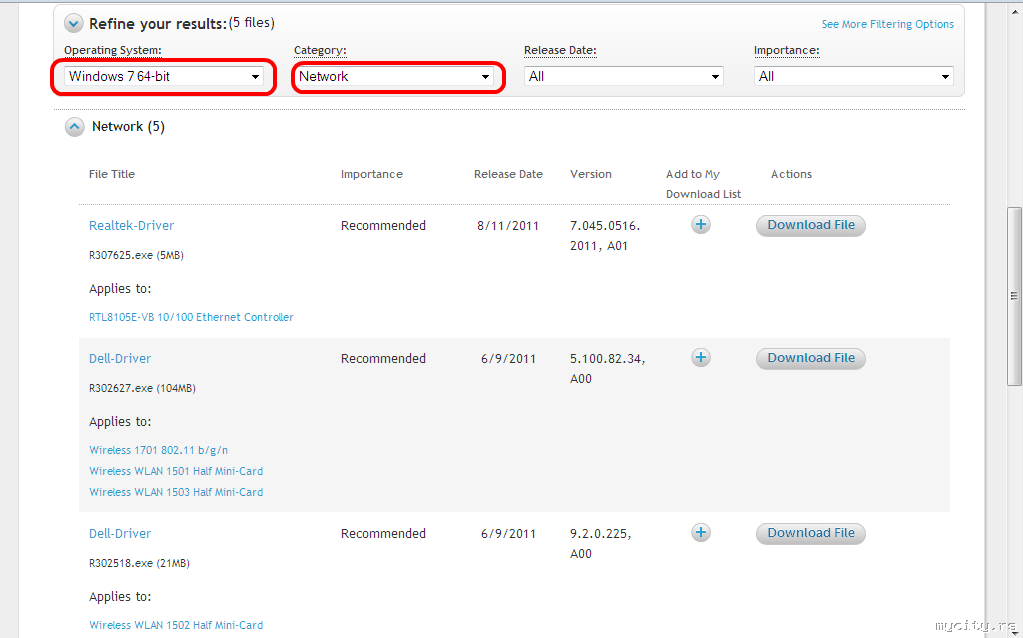Add Dell-Driver R302627.exe to download list
The image size is (1023, 638).
point(701,357)
